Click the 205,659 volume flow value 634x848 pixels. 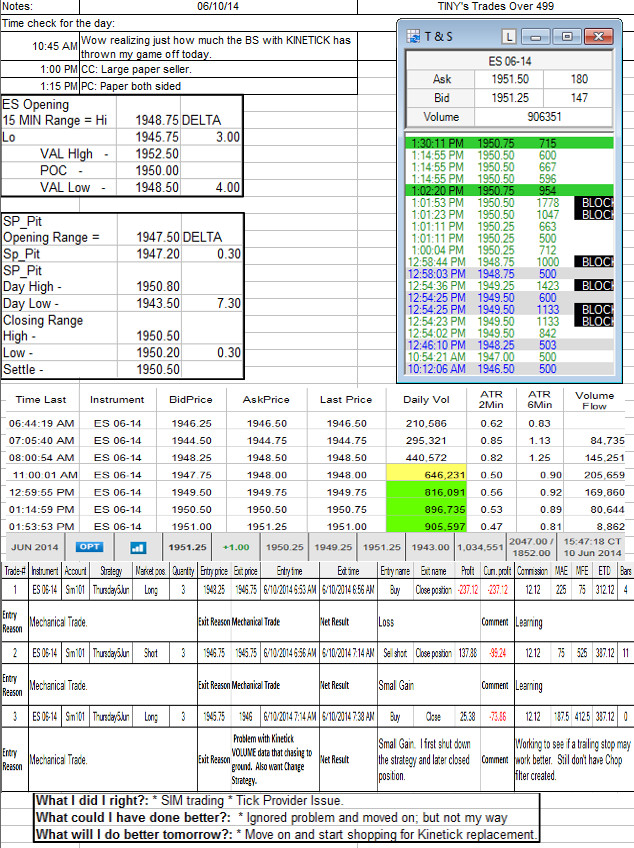[x=604, y=475]
